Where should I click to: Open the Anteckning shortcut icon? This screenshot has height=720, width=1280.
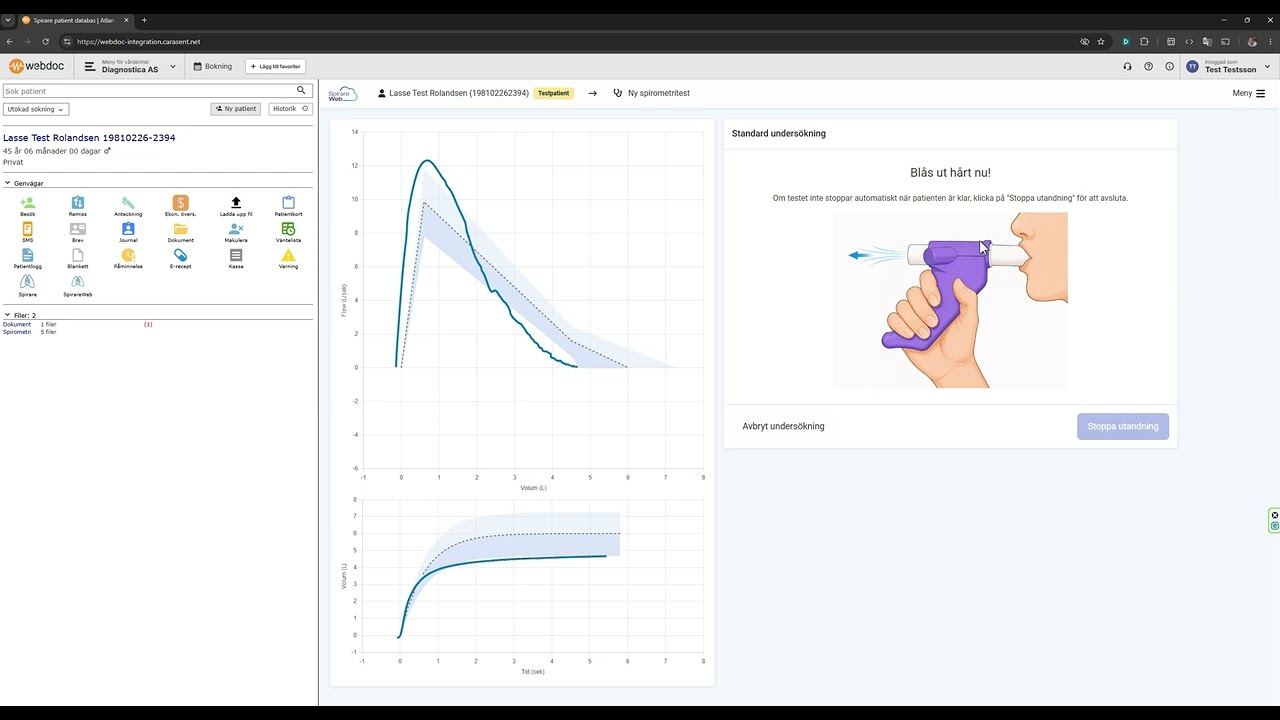coord(128,203)
